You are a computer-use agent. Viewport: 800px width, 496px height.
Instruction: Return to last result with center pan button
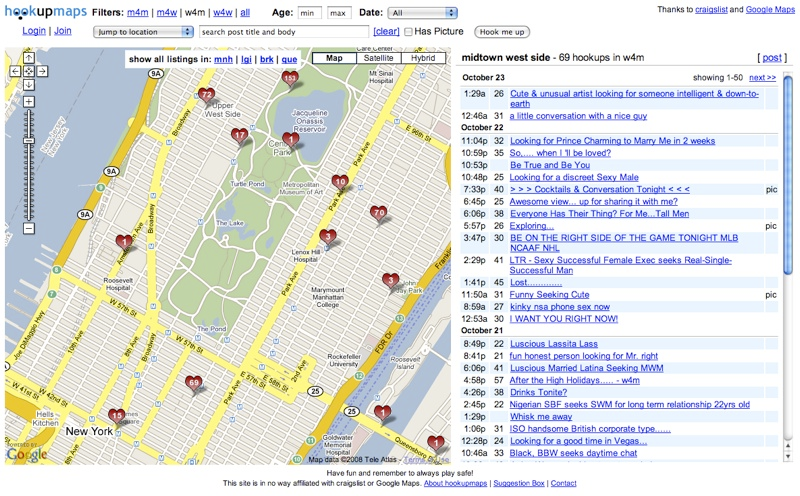(29, 71)
